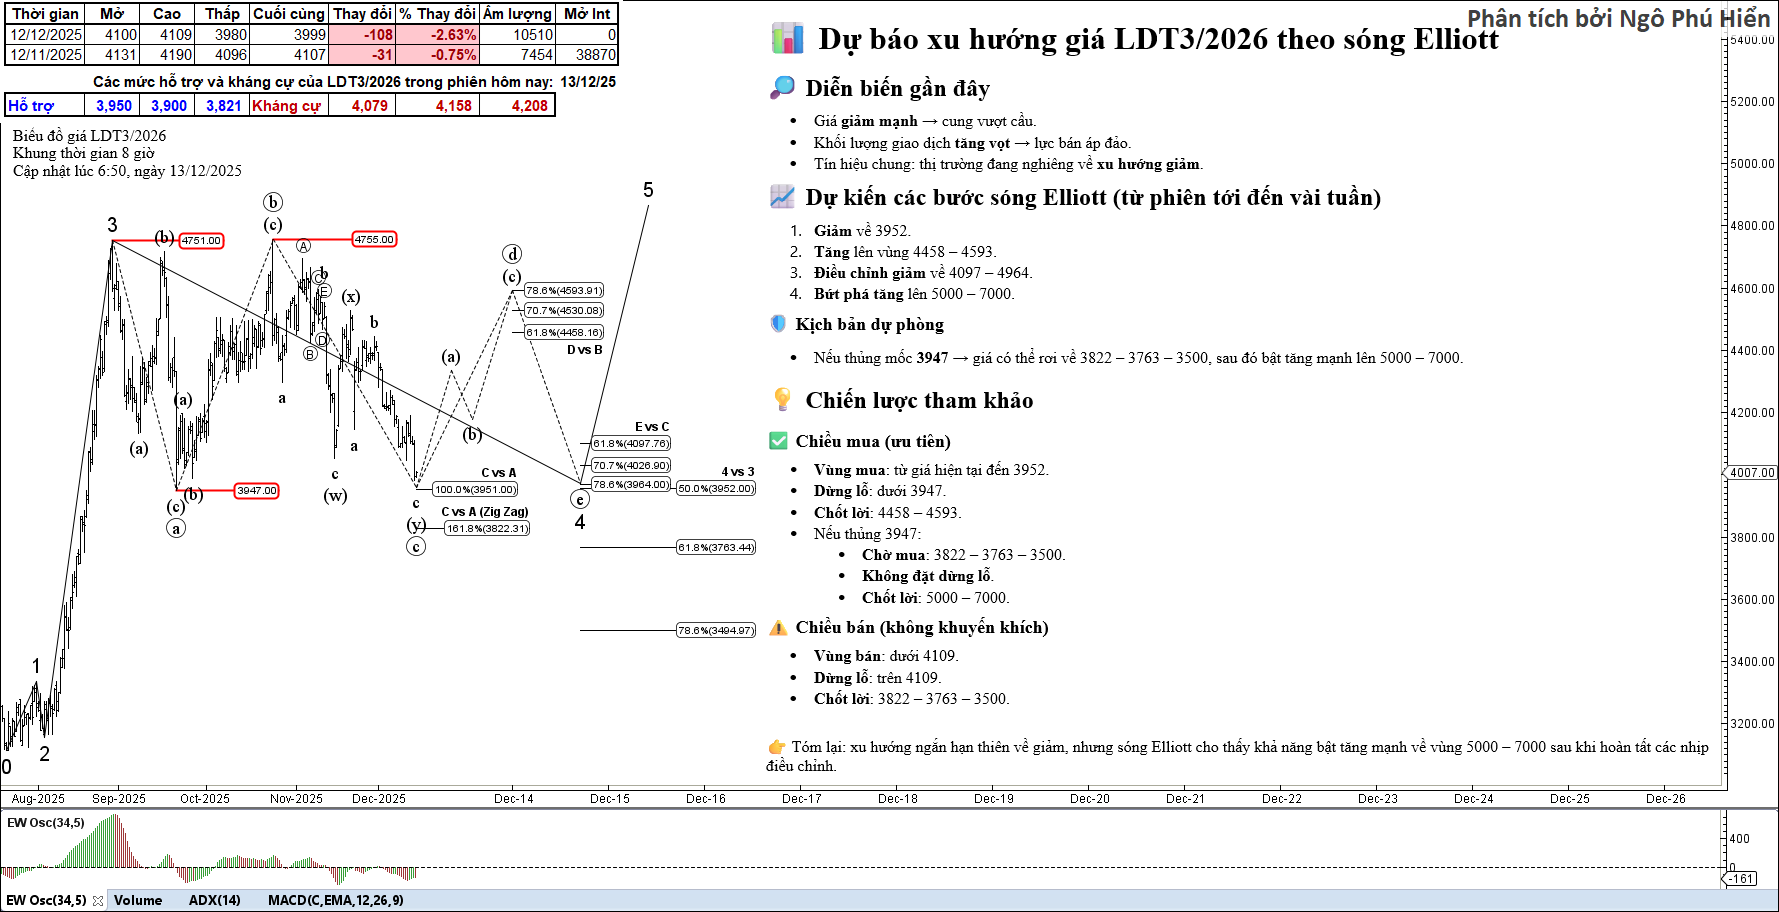Click the Thời gian column header
This screenshot has width=1779, height=912.
[x=45, y=14]
